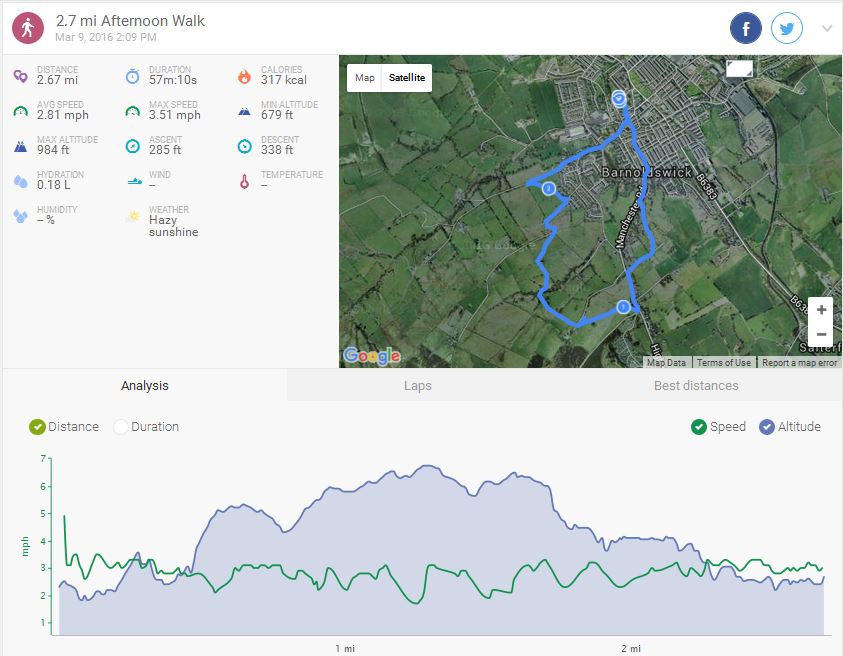Screen dimensions: 843x656
Task: Open the Terms of Use link
Action: pyautogui.click(x=723, y=363)
